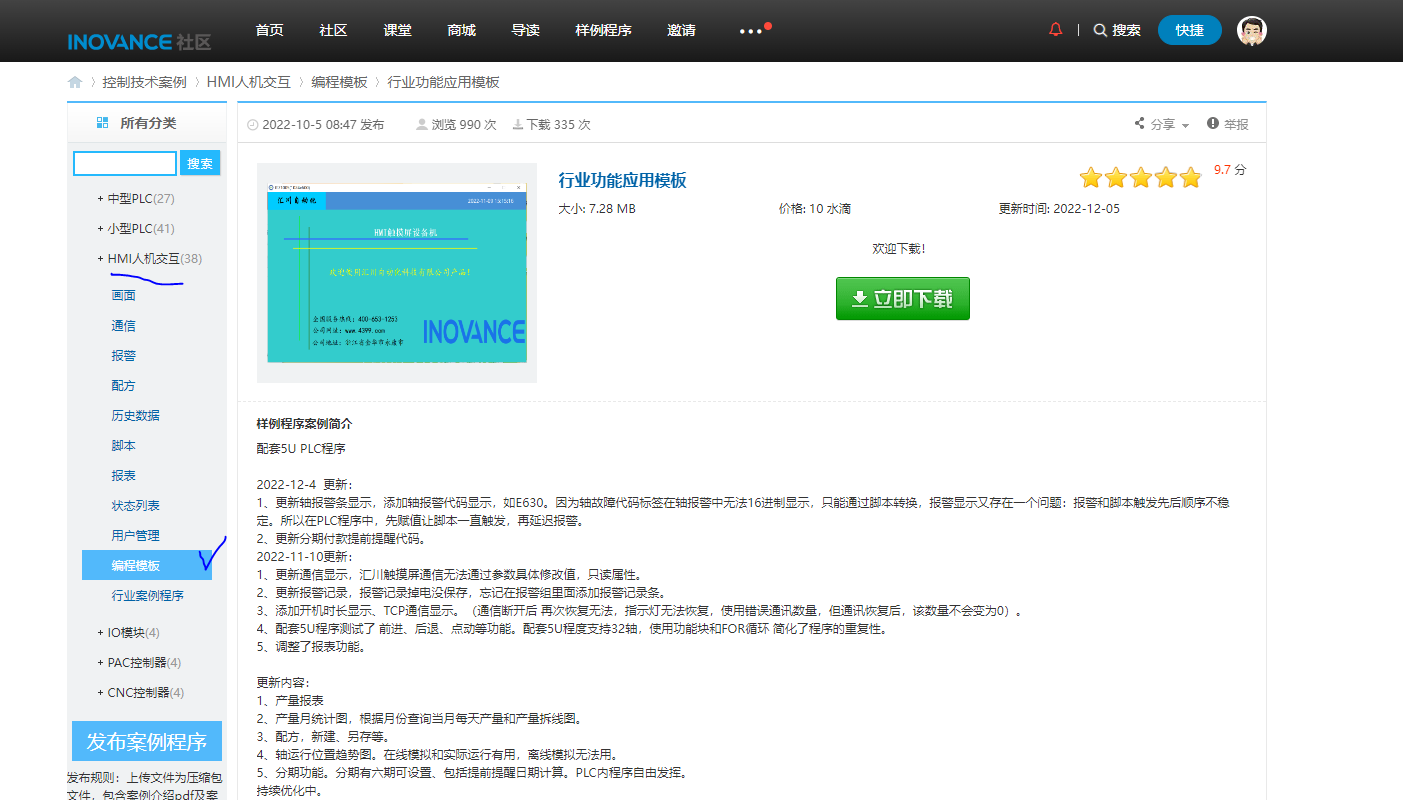Open the 样例程序 menu item

click(604, 30)
